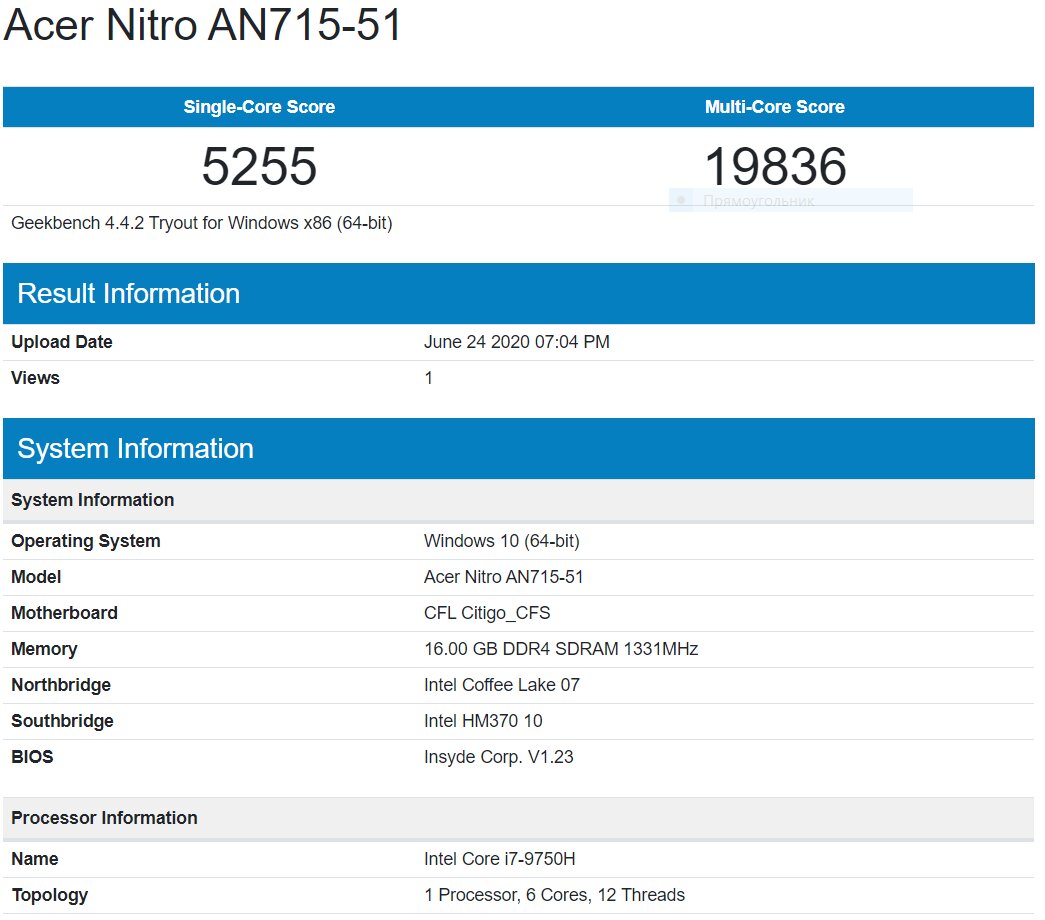The height and width of the screenshot is (920, 1045).
Task: Click the Windows 10 (64-bit) operating system value
Action: (x=501, y=541)
